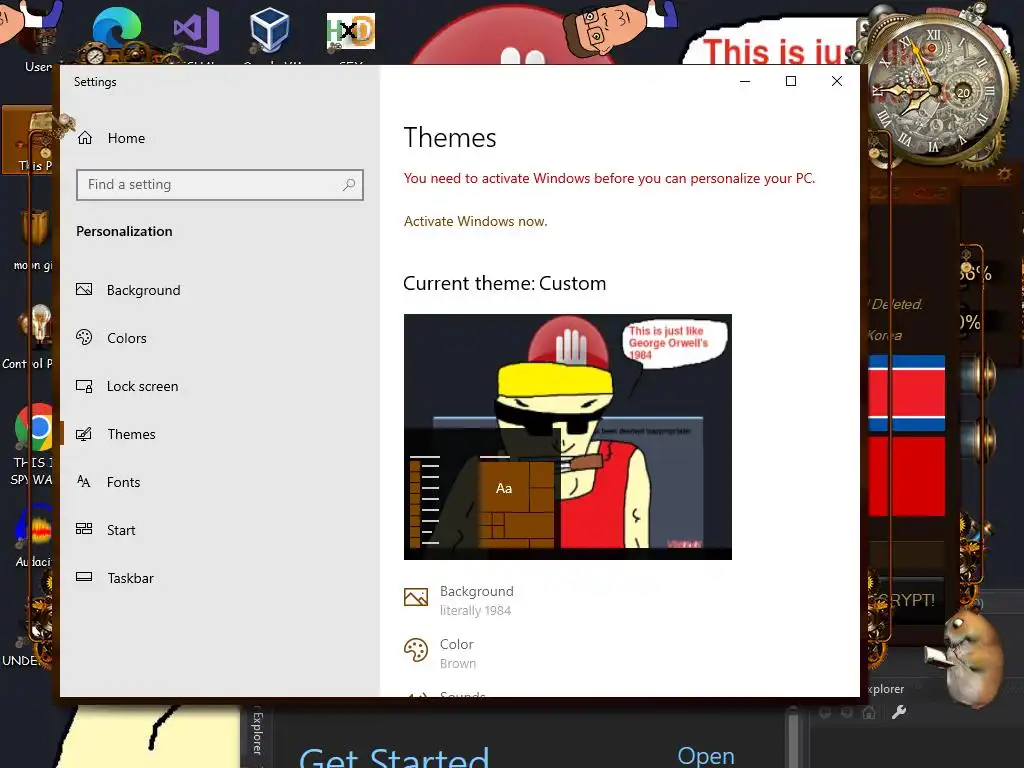Open theme Background option literally 1984
This screenshot has width=1024, height=768.
(x=477, y=600)
